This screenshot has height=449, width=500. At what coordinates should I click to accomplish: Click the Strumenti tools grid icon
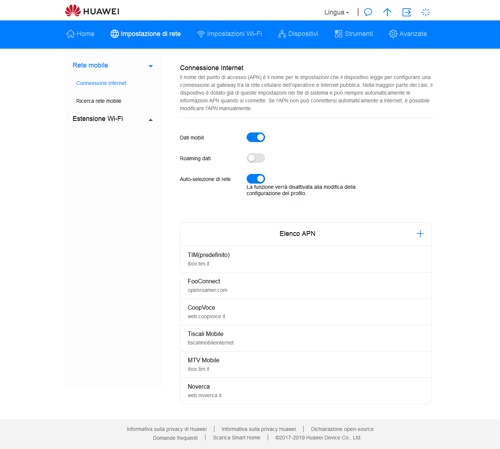338,34
